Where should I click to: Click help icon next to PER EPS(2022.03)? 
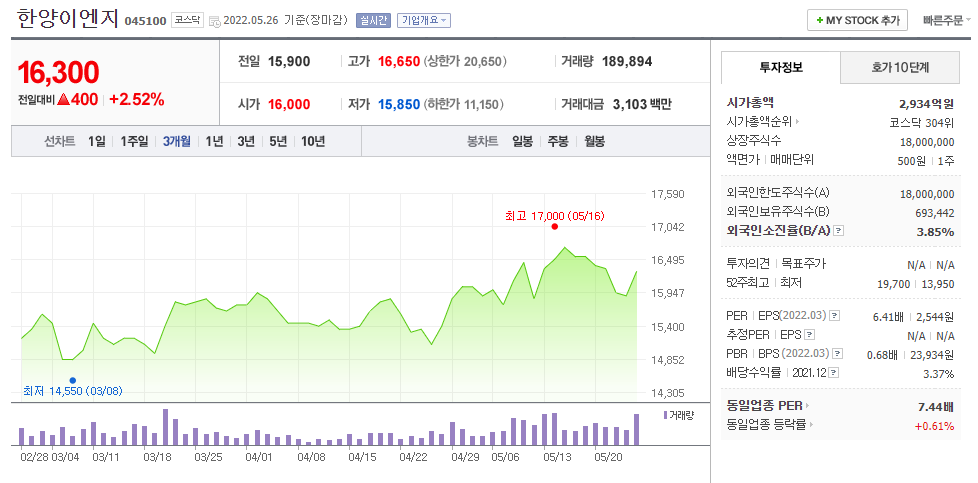tap(835, 316)
